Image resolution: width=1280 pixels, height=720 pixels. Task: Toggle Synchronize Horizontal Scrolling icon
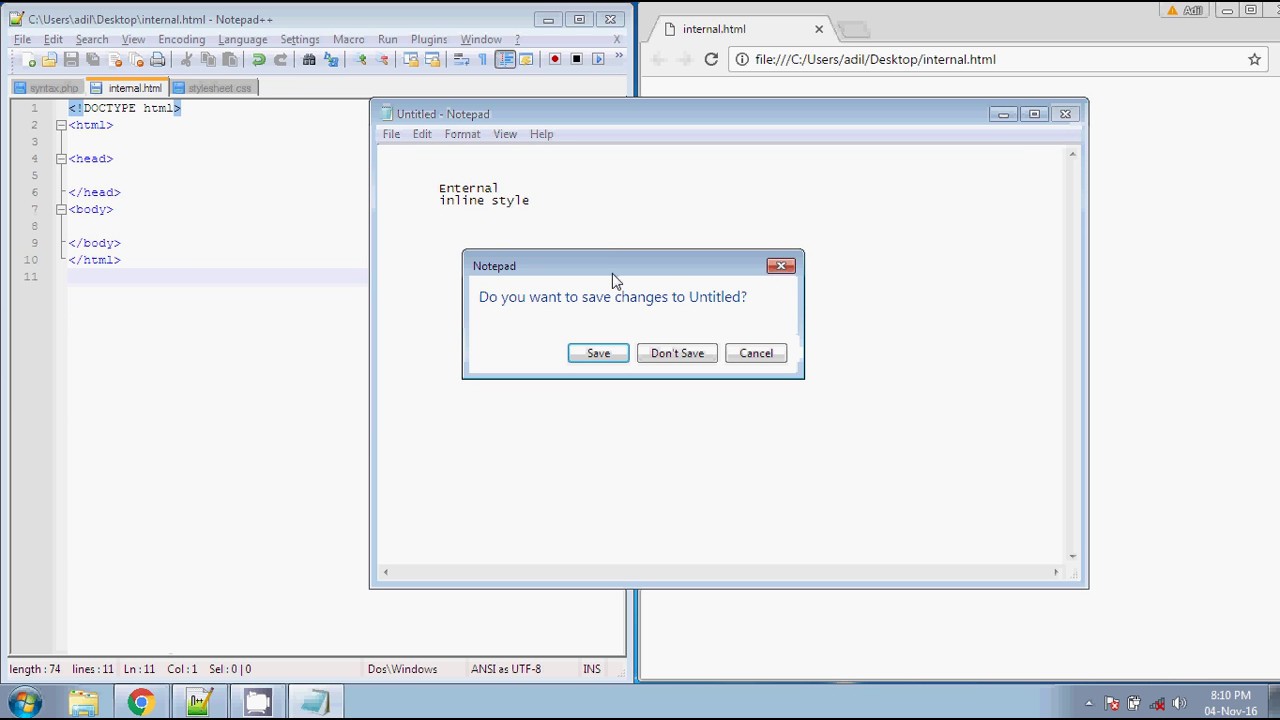pyautogui.click(x=432, y=60)
